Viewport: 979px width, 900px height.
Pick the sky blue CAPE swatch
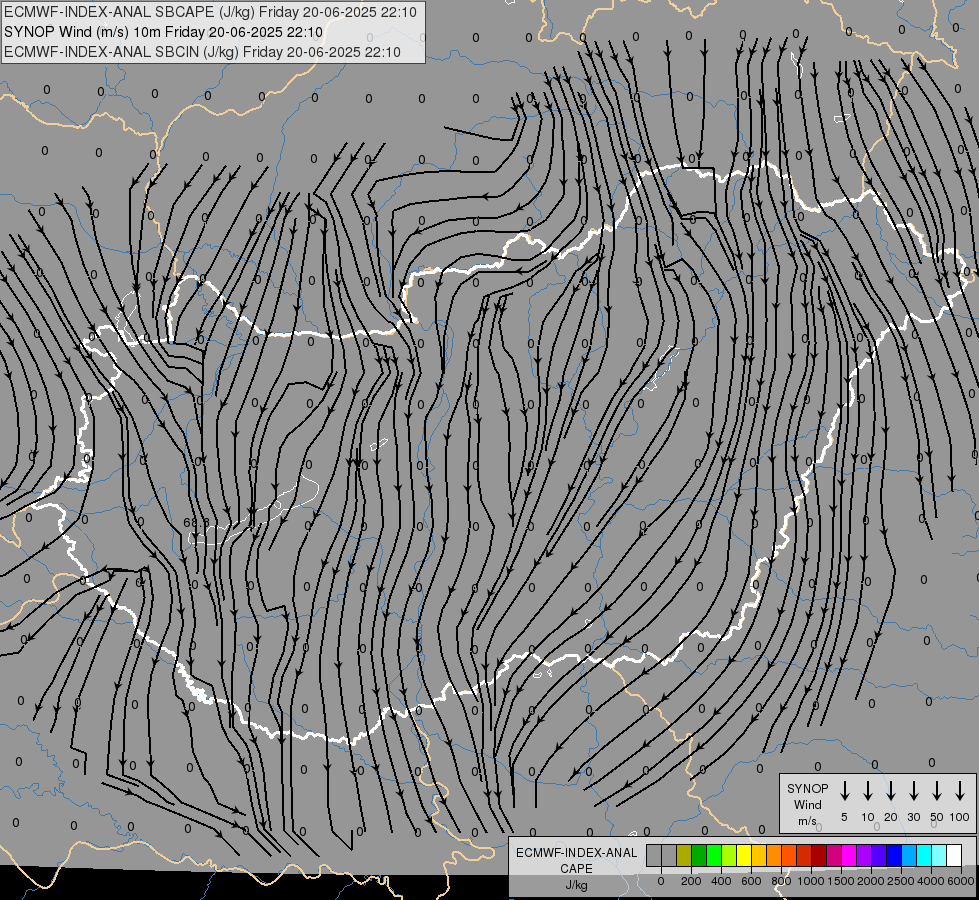tap(908, 855)
